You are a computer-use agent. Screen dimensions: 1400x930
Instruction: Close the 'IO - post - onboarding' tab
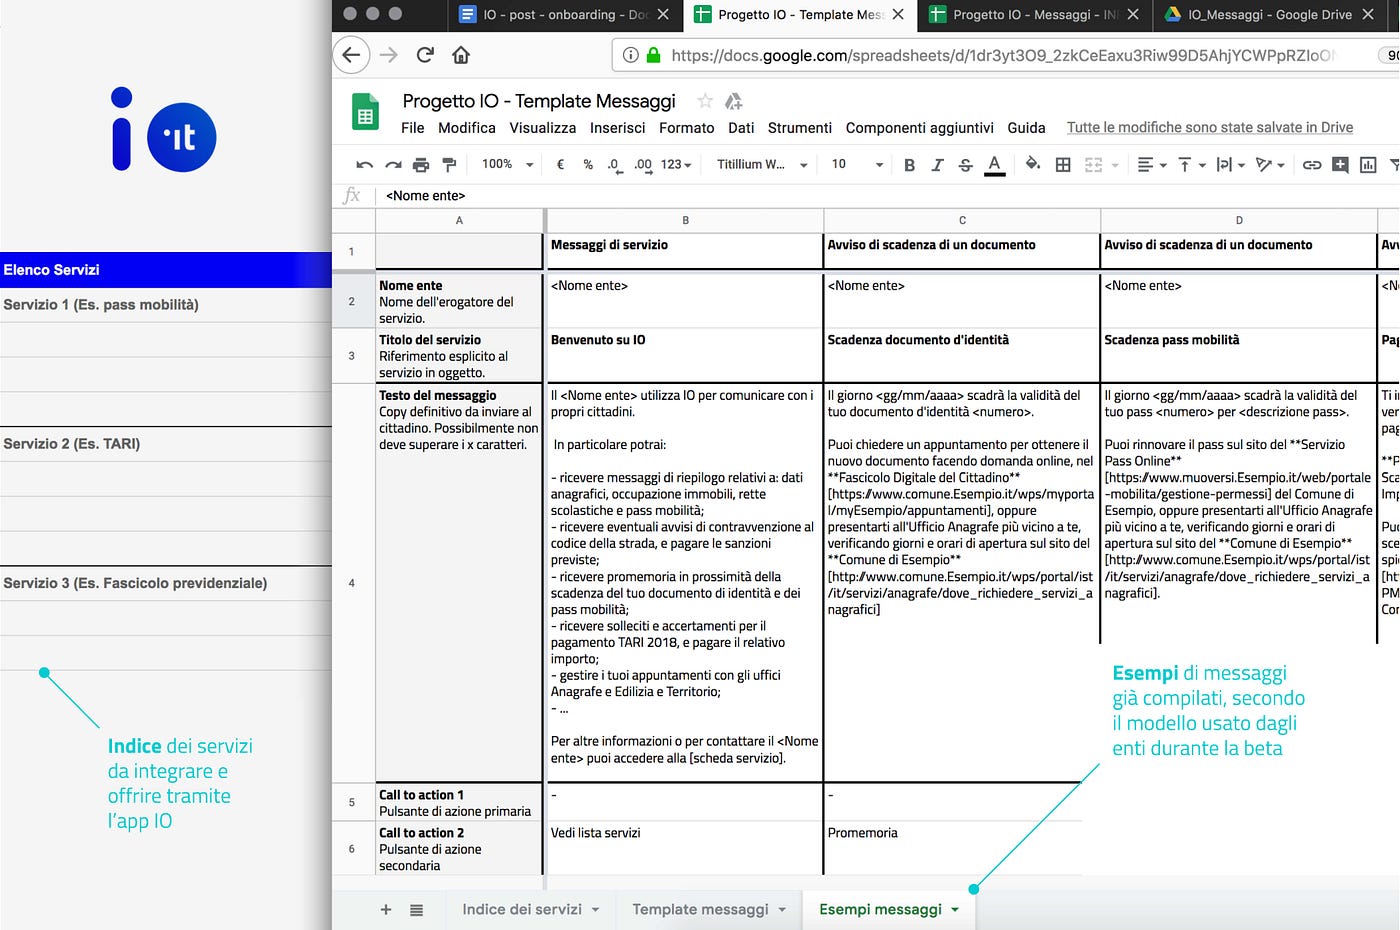663,15
